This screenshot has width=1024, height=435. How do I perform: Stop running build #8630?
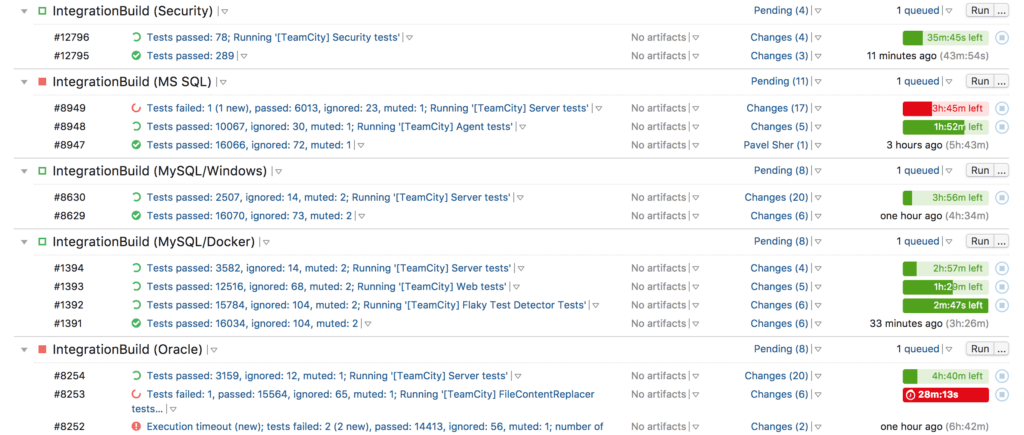(1002, 197)
